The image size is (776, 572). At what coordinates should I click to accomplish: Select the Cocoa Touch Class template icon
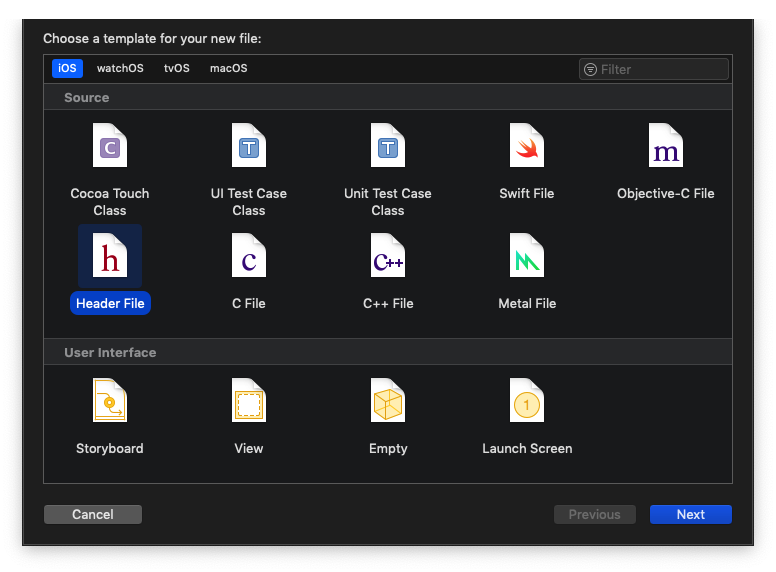point(110,146)
